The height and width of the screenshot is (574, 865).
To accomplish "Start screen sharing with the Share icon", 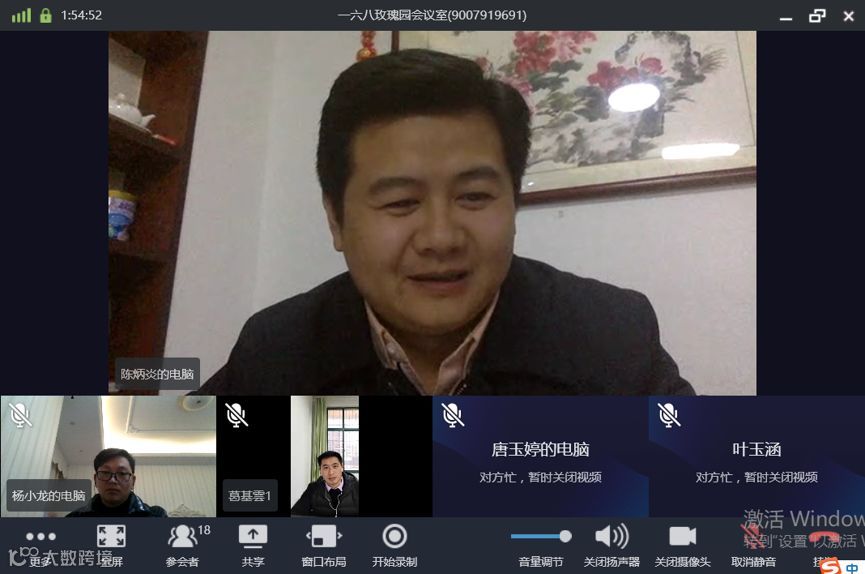I will pos(253,536).
